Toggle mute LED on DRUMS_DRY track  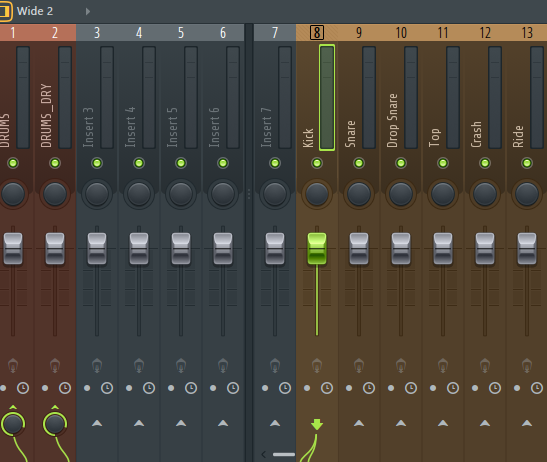pyautogui.click(x=55, y=163)
